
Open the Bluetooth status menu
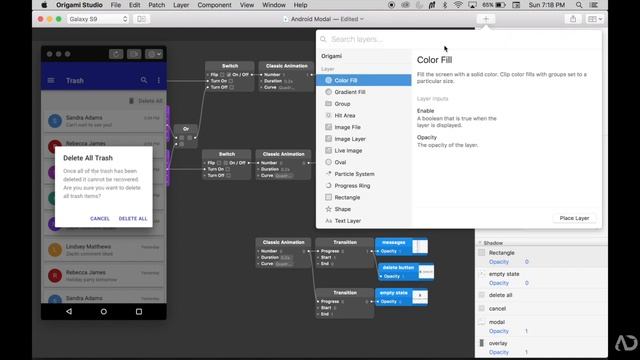445,5
